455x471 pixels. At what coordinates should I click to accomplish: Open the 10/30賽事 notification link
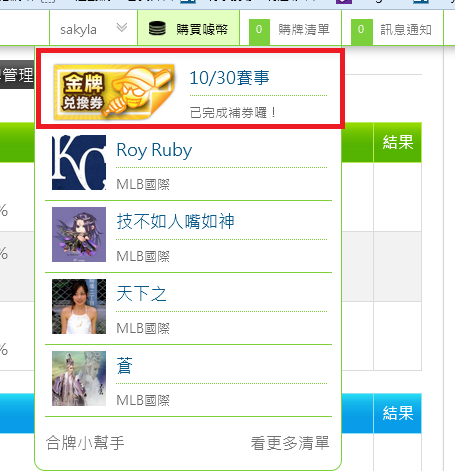click(x=229, y=78)
